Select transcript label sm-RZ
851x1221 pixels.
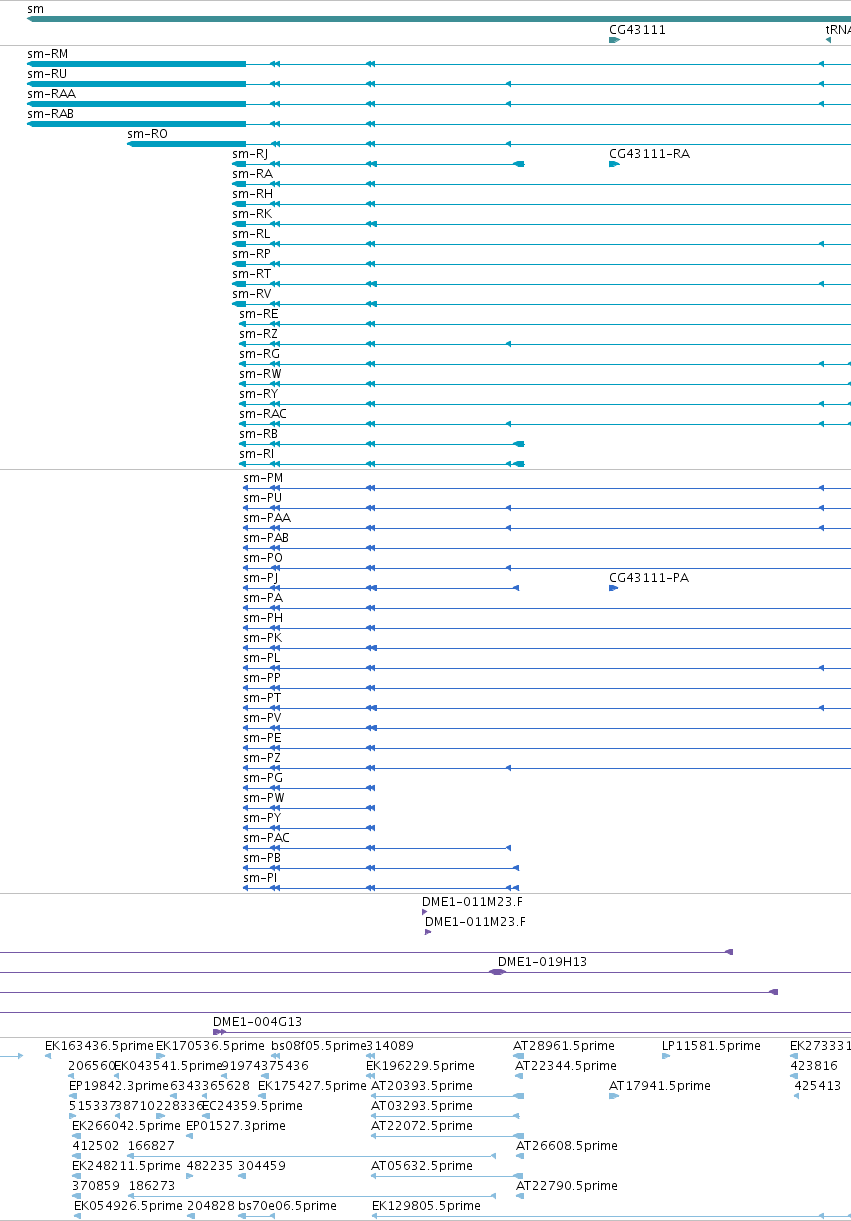(x=259, y=334)
